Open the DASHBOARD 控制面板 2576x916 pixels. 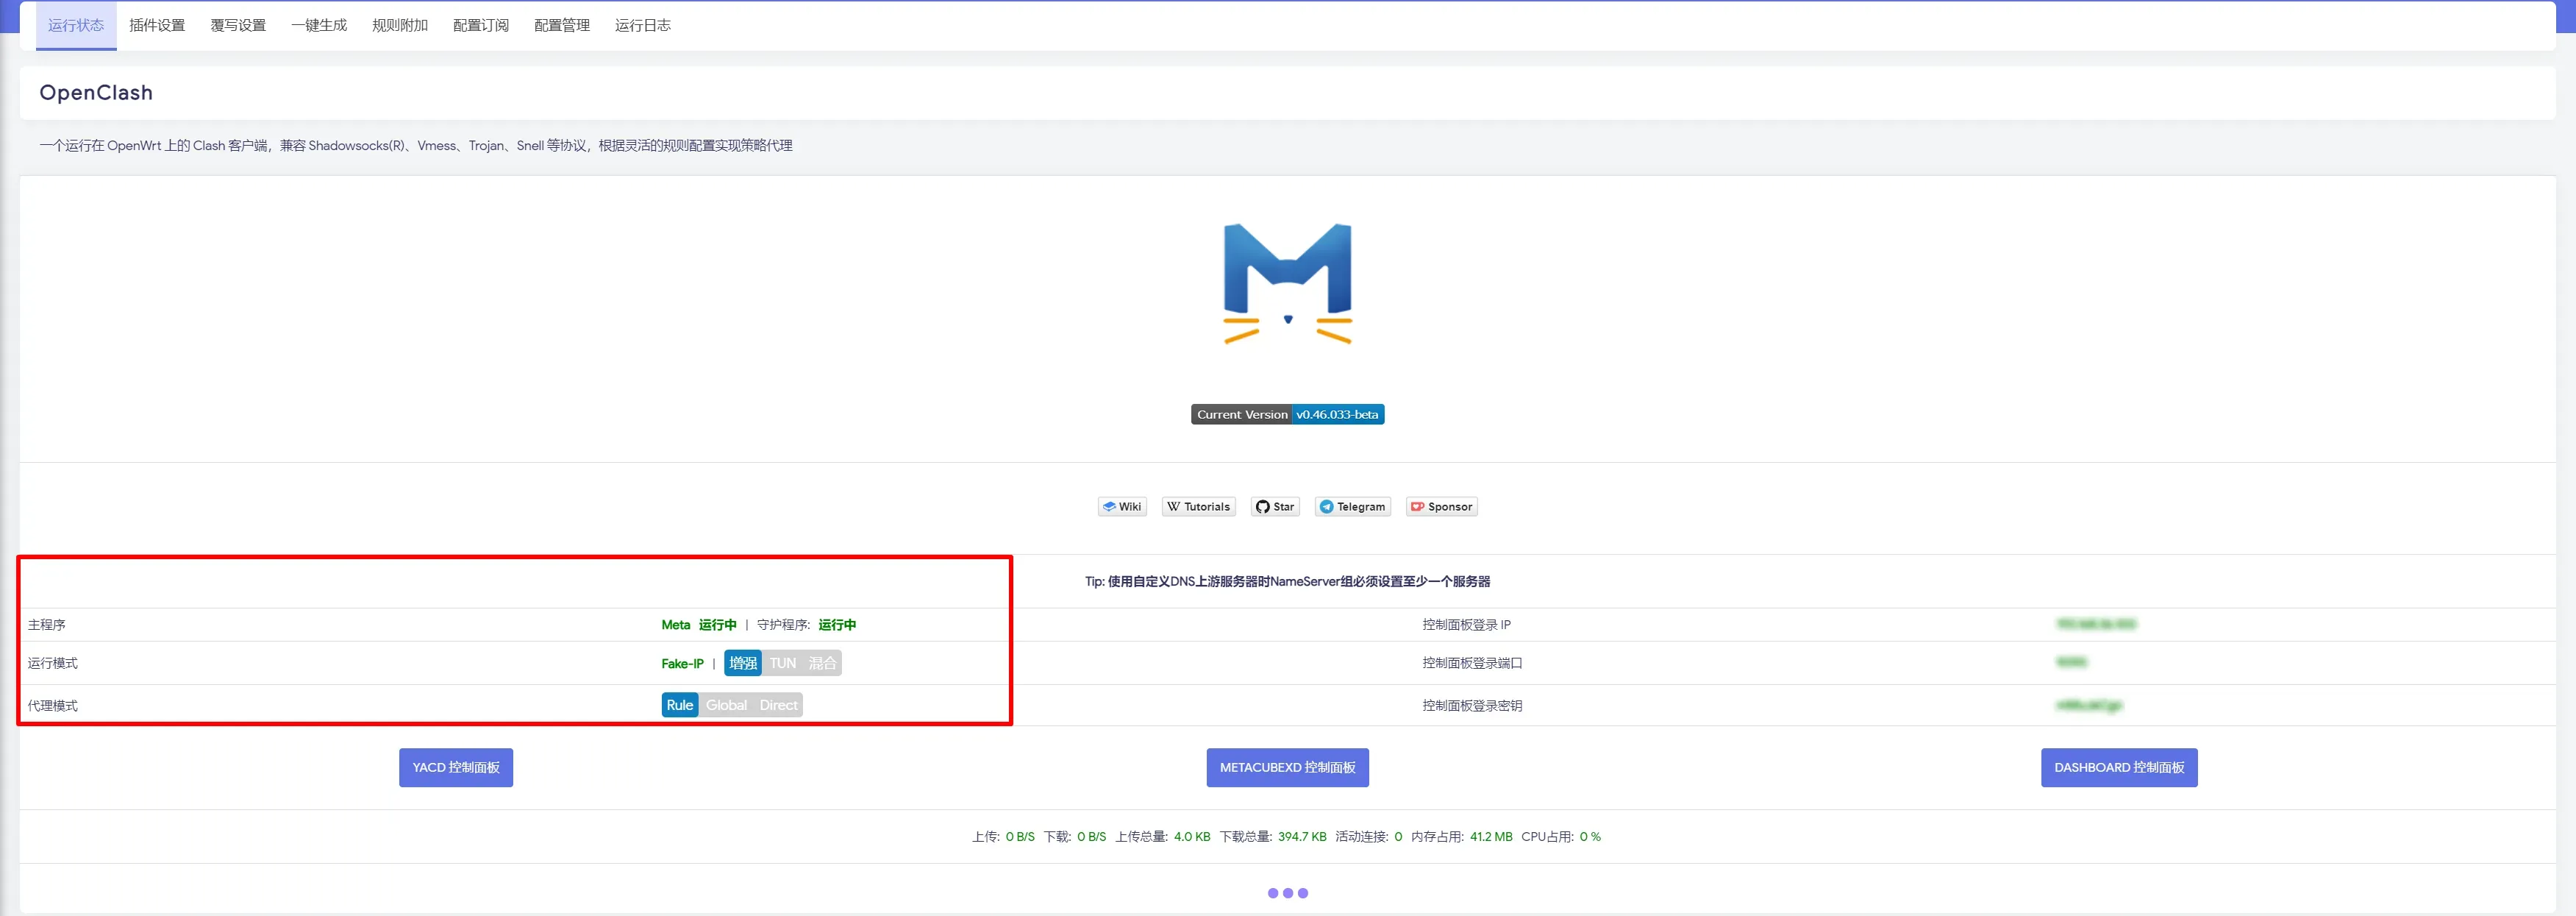2119,768
